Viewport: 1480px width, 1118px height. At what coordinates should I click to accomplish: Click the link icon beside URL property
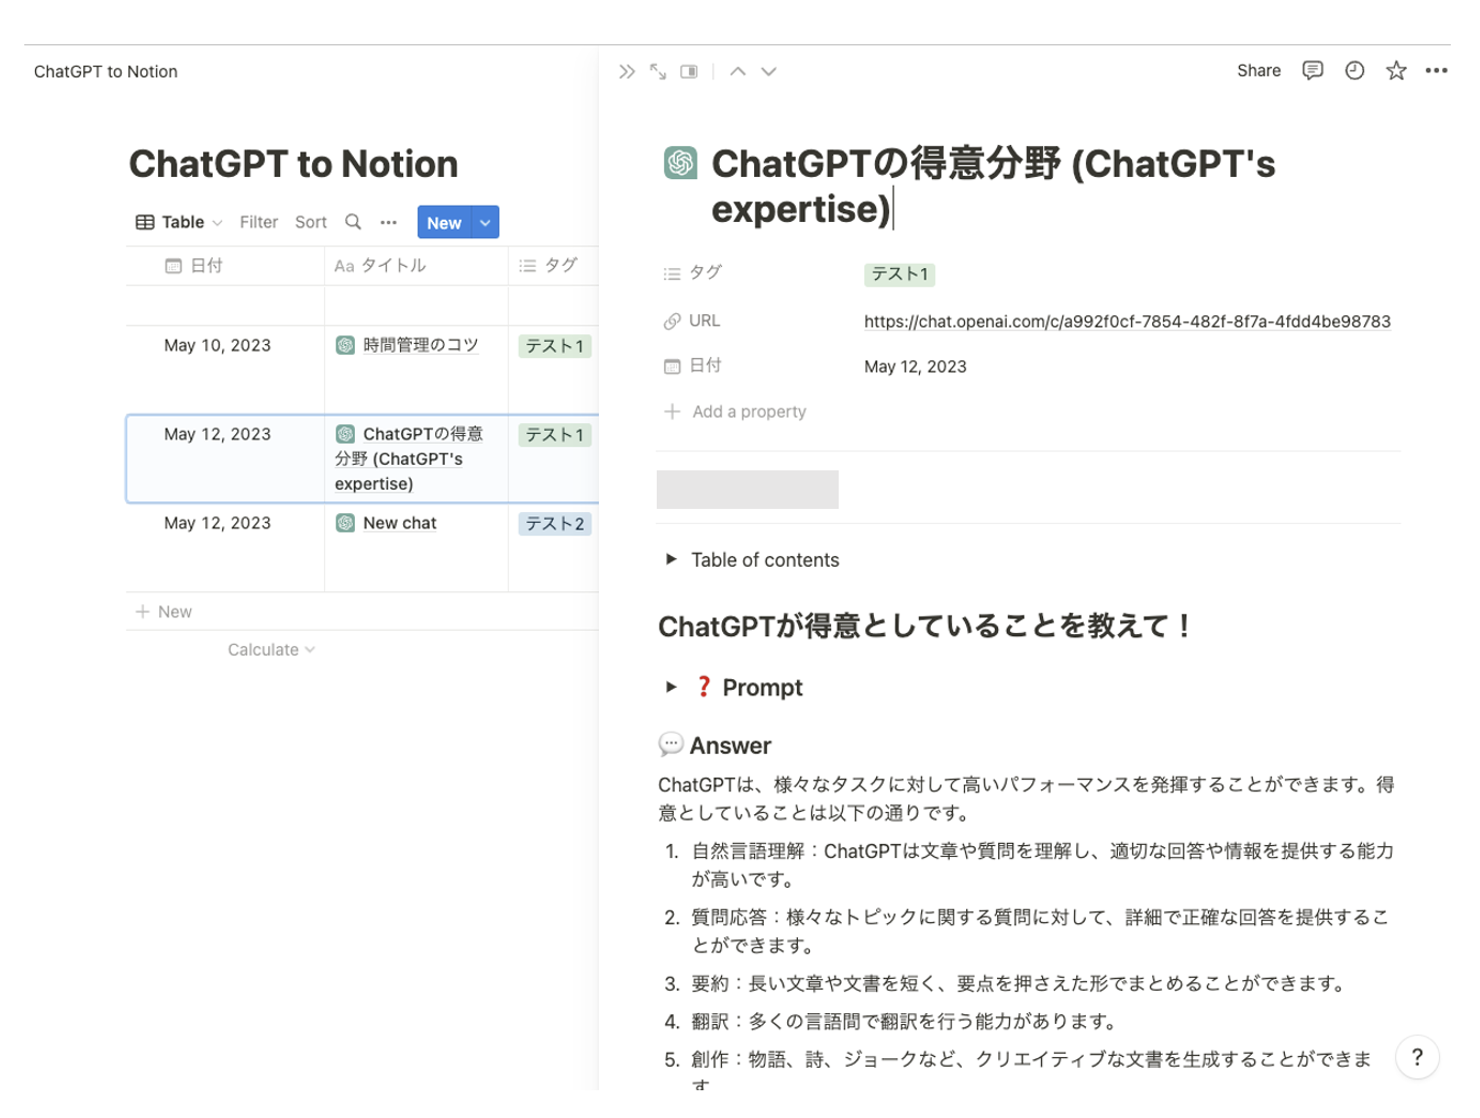coord(672,321)
